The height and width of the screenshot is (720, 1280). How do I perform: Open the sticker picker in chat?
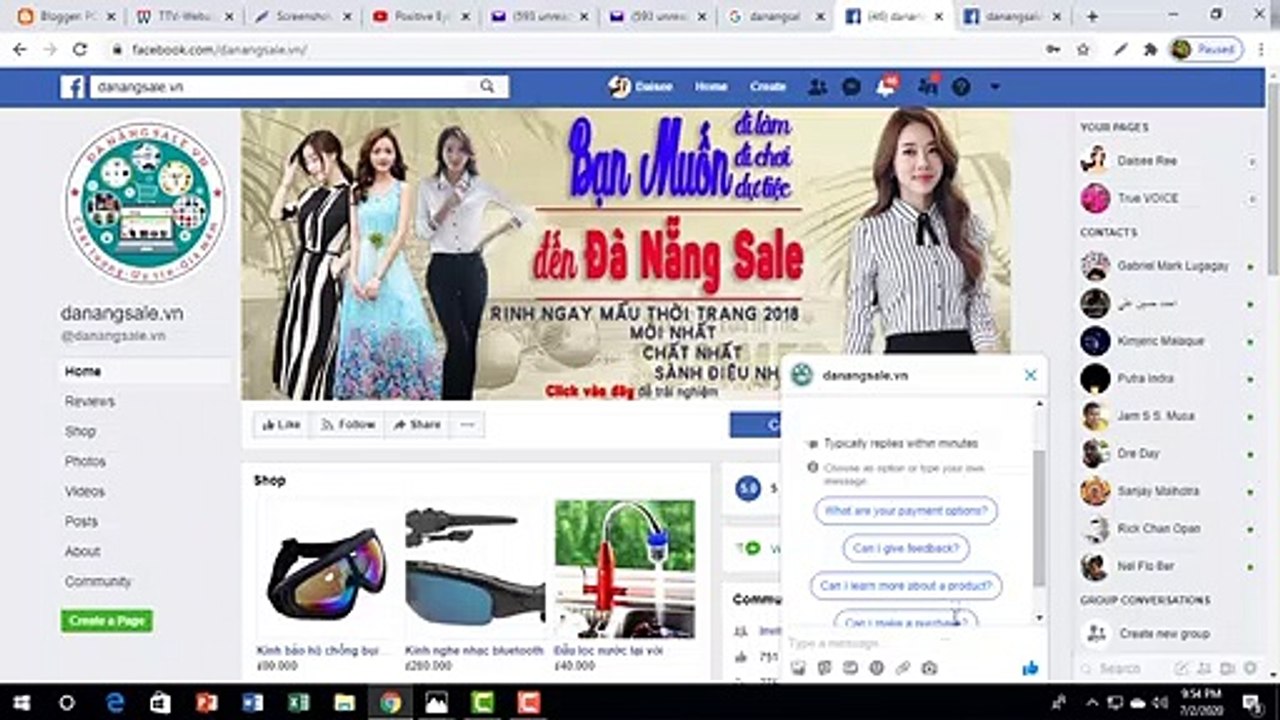pyautogui.click(x=824, y=668)
